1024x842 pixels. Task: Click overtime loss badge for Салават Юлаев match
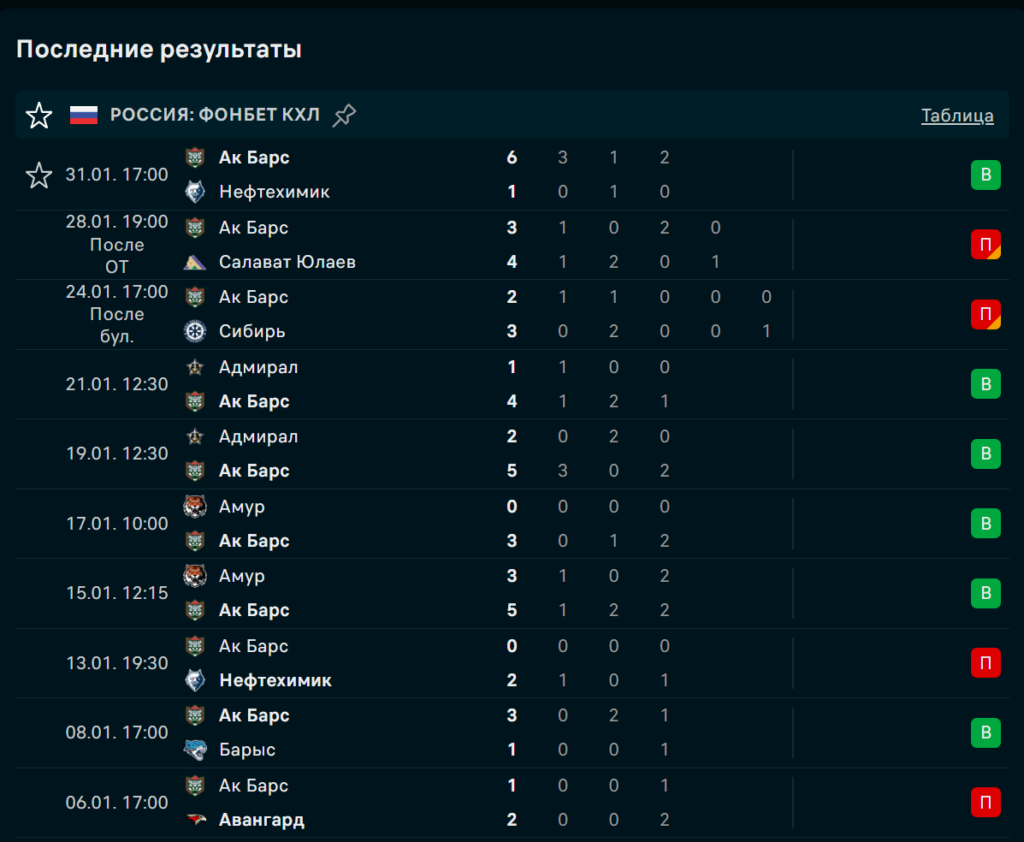coord(985,245)
